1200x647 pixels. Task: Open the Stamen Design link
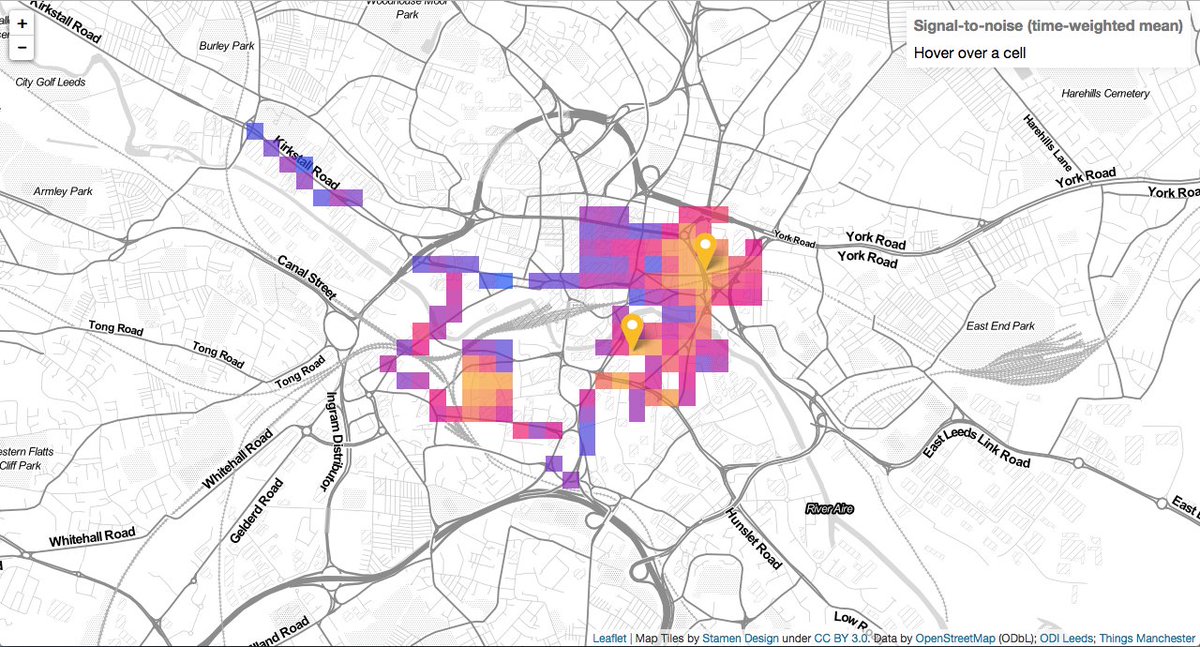click(x=738, y=637)
